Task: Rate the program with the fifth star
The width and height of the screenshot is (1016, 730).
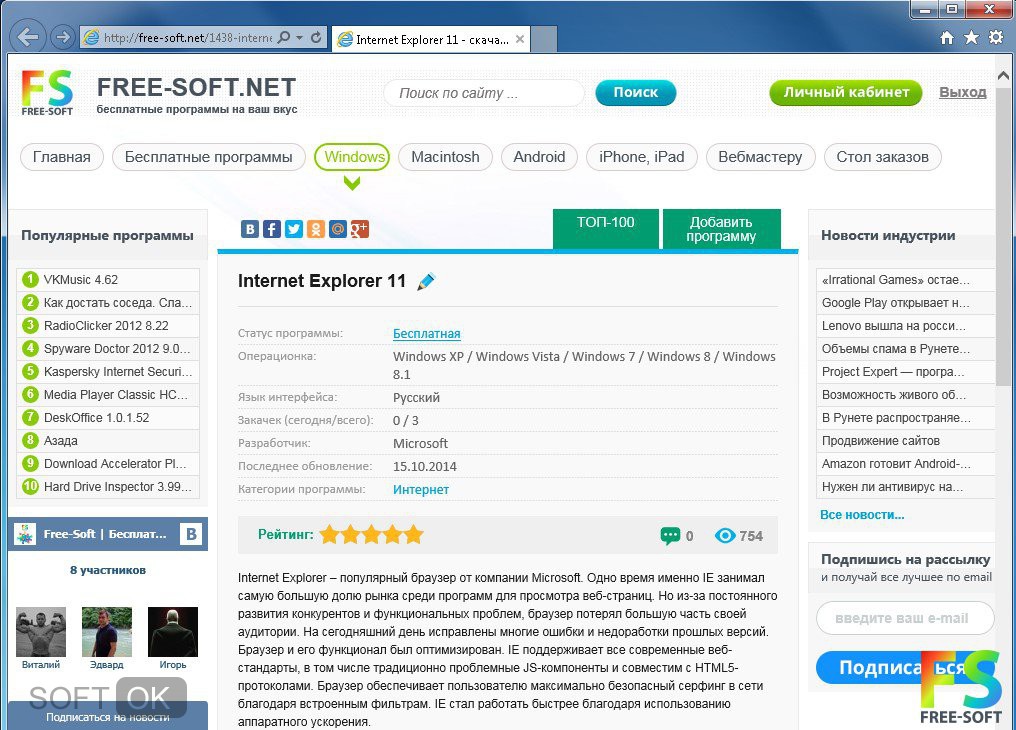Action: (x=413, y=535)
